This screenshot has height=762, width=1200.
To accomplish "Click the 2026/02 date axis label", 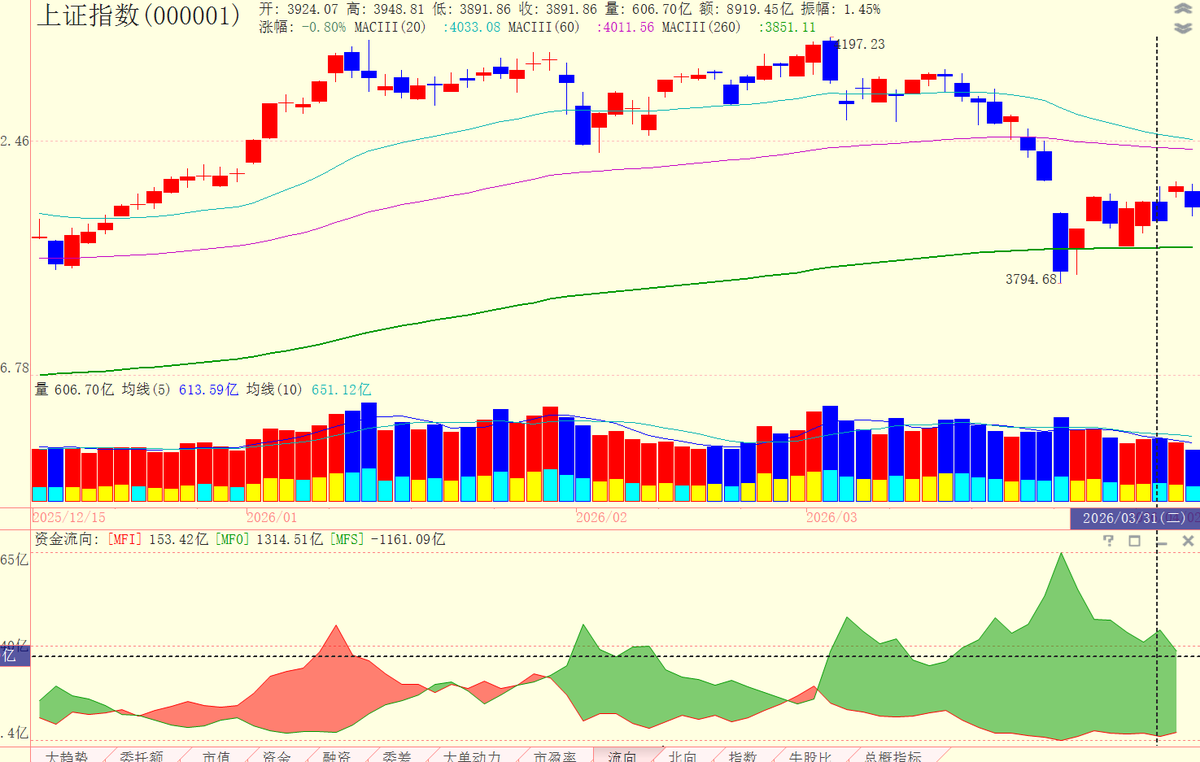I will (602, 518).
